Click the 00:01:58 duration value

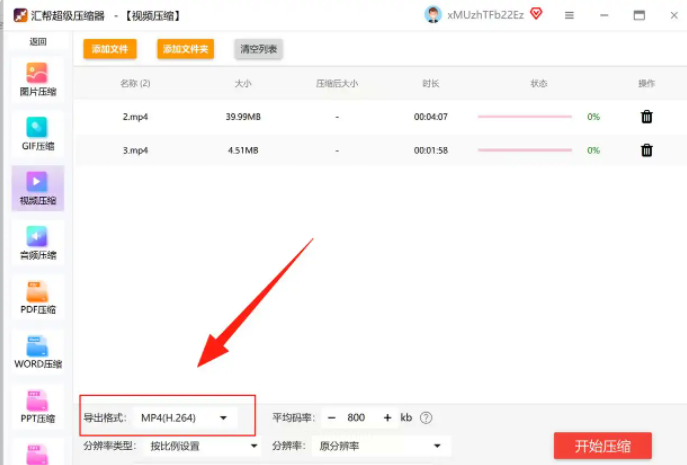pyautogui.click(x=431, y=150)
